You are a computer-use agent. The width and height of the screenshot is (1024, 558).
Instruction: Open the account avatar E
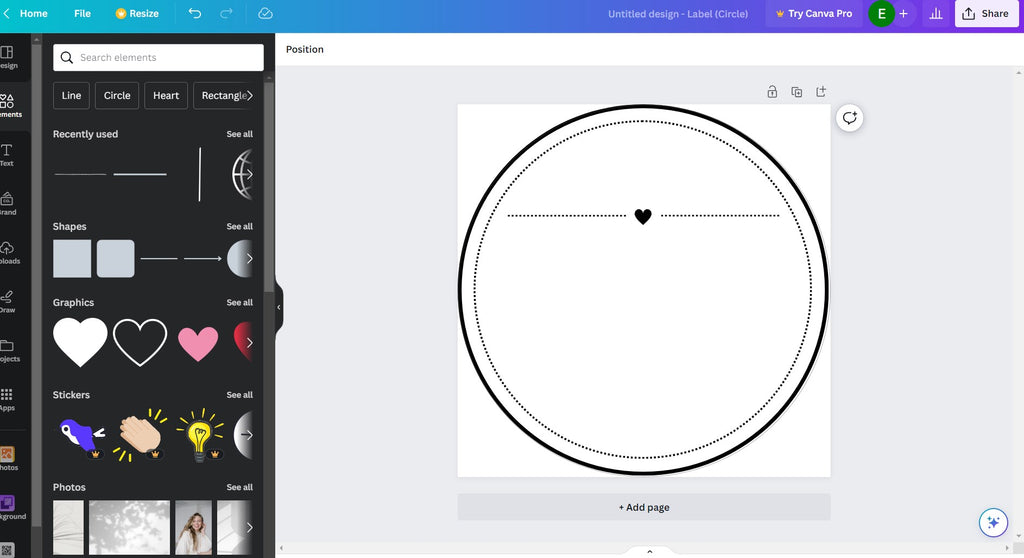pos(881,13)
